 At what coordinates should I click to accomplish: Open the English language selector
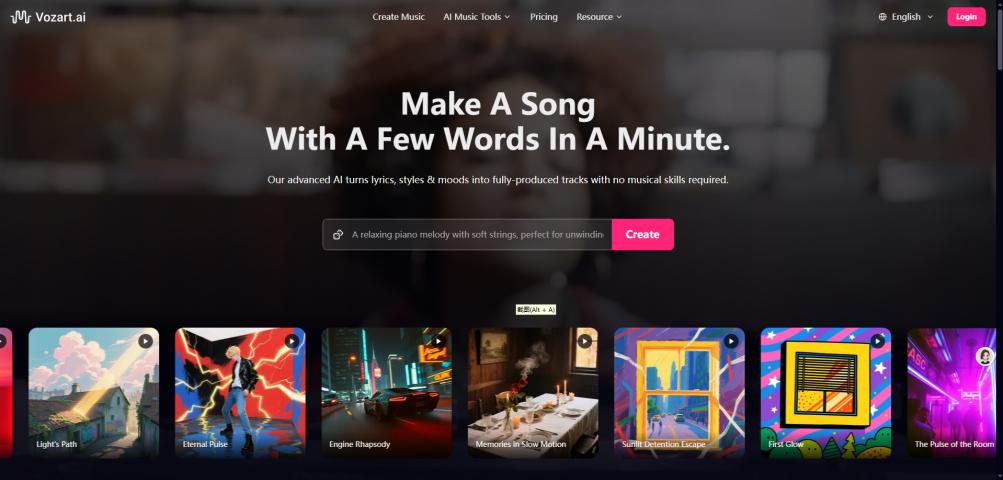[x=906, y=17]
